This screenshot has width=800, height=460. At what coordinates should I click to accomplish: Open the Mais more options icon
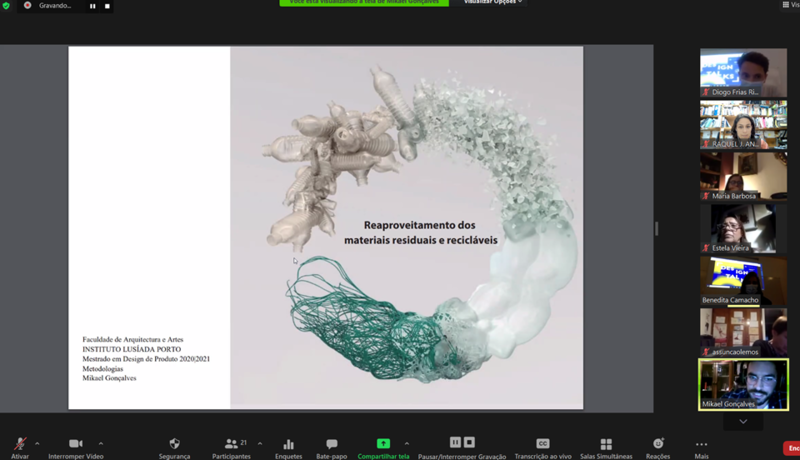702,444
